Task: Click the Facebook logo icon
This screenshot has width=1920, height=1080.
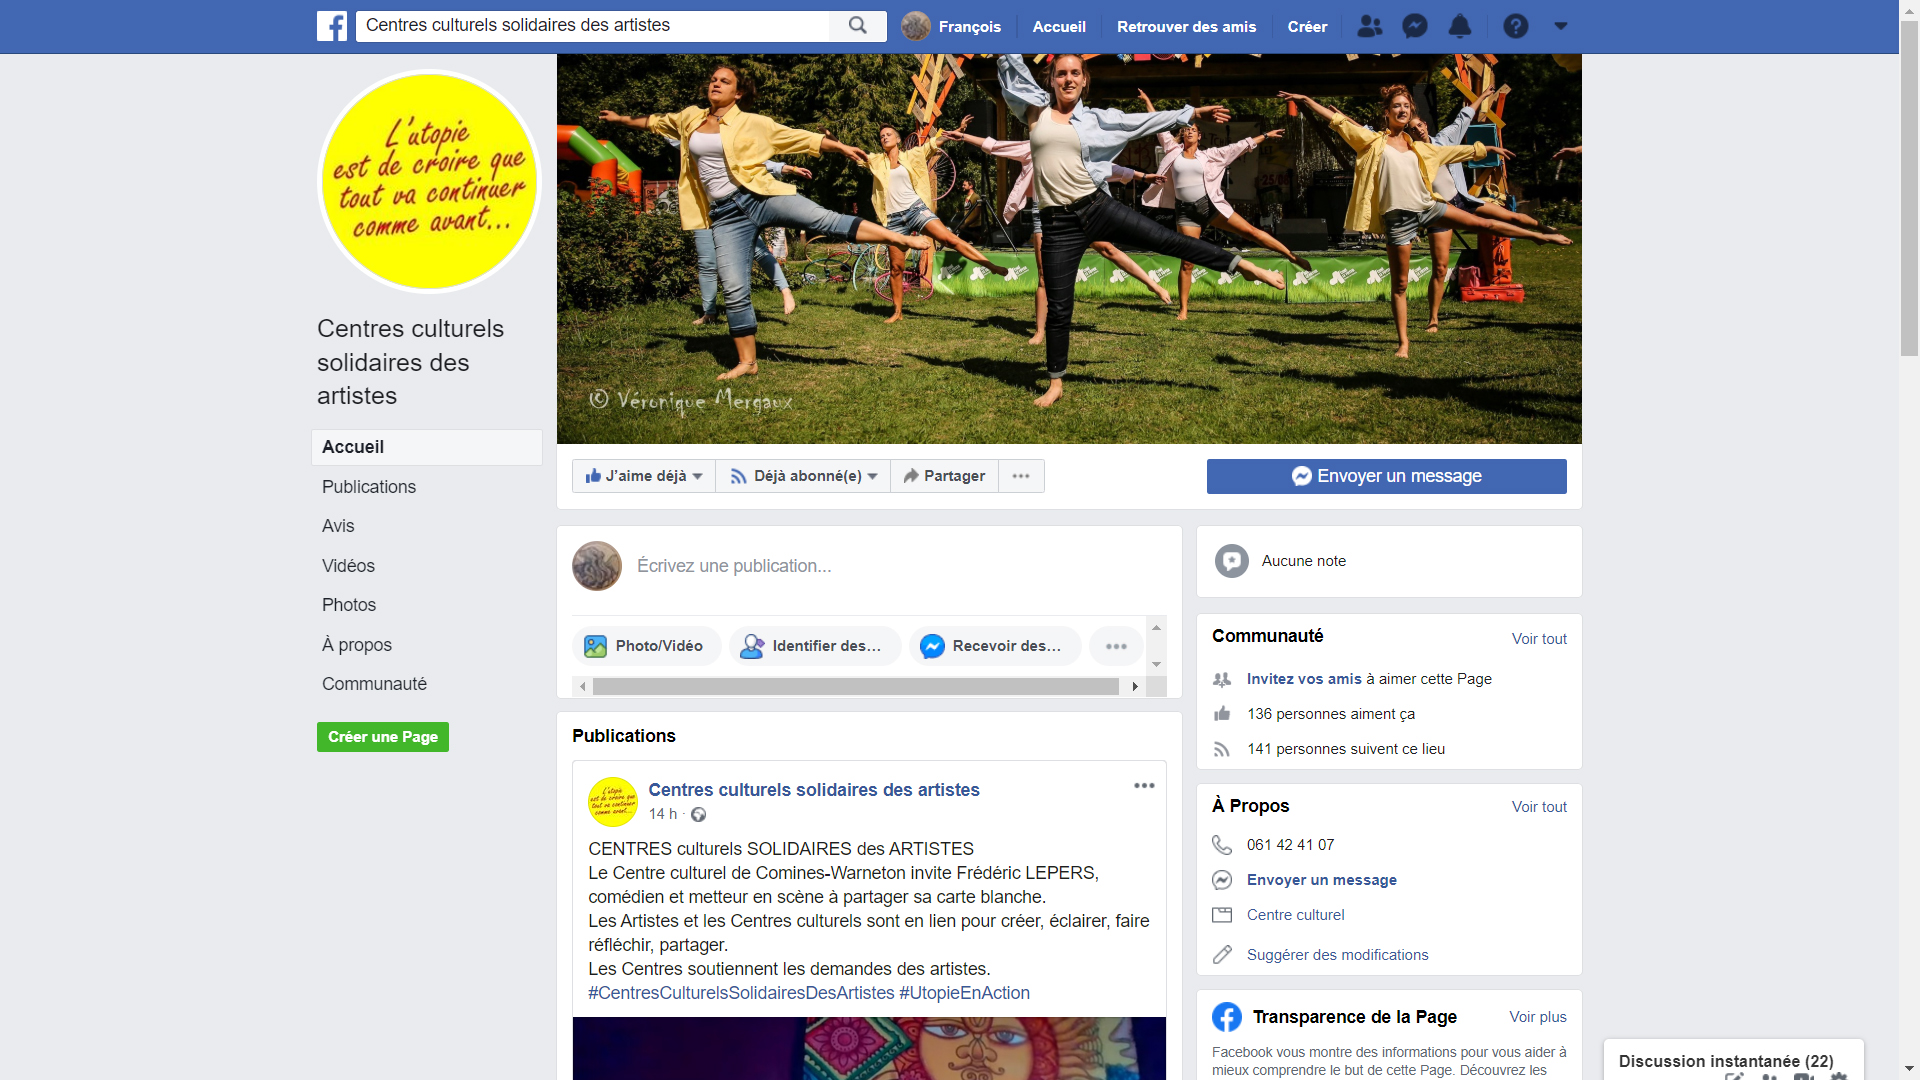Action: point(332,26)
